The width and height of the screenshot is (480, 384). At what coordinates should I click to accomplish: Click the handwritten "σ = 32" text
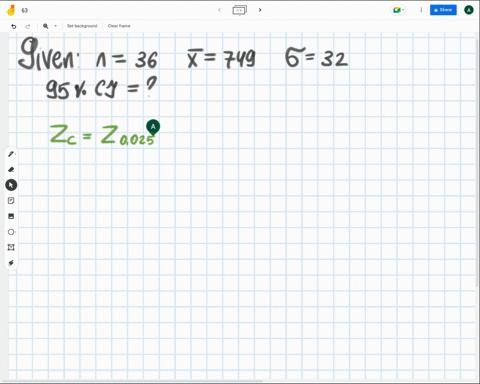tap(317, 57)
